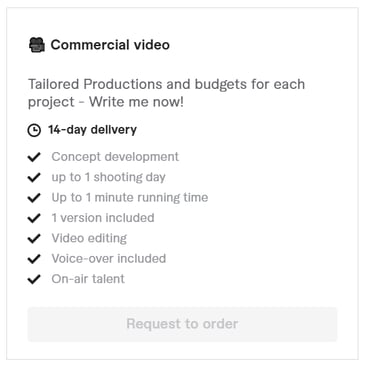375x372 pixels.
Task: Select the 14-day delivery label
Action: point(92,130)
